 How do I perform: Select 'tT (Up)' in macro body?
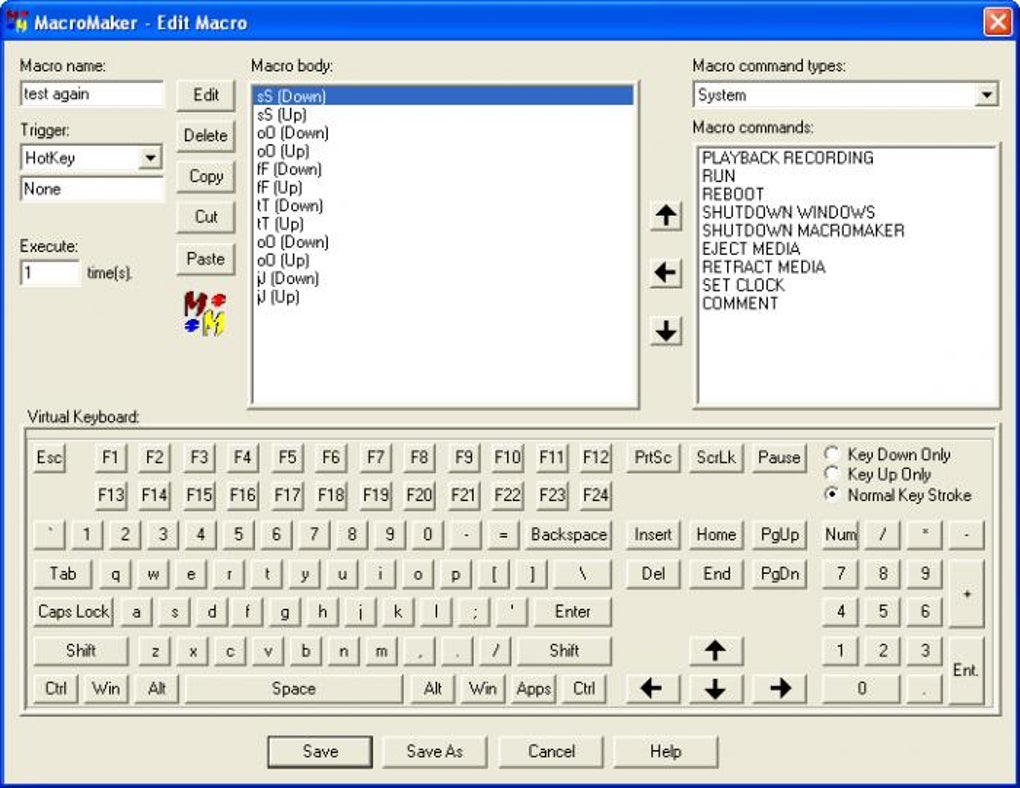tap(442, 224)
